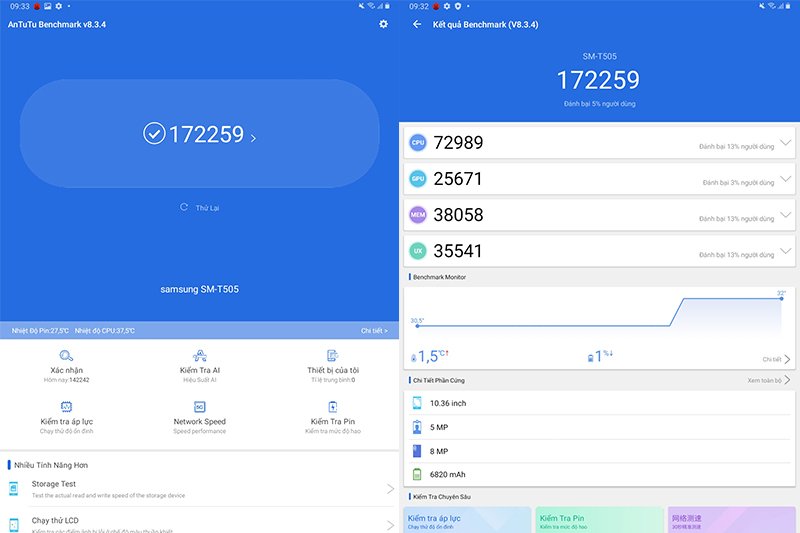Open the AnTuTu settings gear icon
The height and width of the screenshot is (533, 800).
pos(383,24)
